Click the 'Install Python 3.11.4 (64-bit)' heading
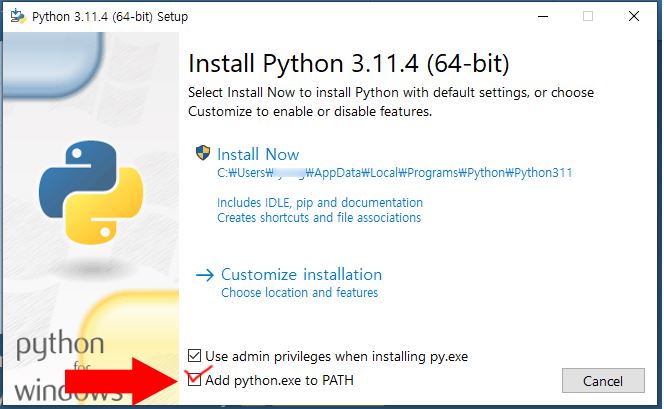The width and height of the screenshot is (664, 409). pyautogui.click(x=349, y=64)
